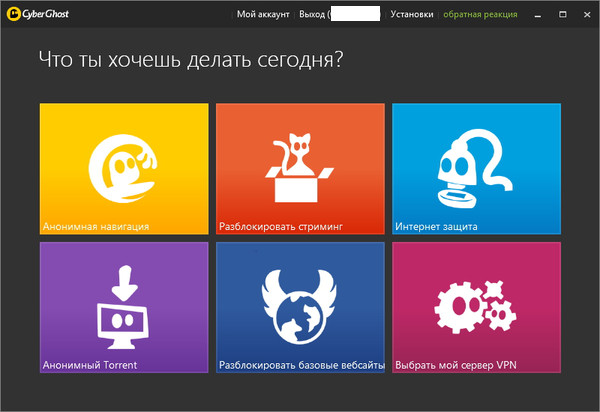The image size is (600, 412).
Task: Click the ghost icon for anonymous browsing
Action: click(x=123, y=169)
